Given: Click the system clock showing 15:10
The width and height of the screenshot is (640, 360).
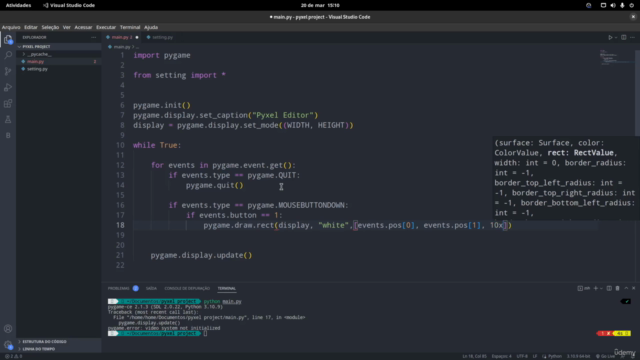Looking at the screenshot, I should (320, 5).
